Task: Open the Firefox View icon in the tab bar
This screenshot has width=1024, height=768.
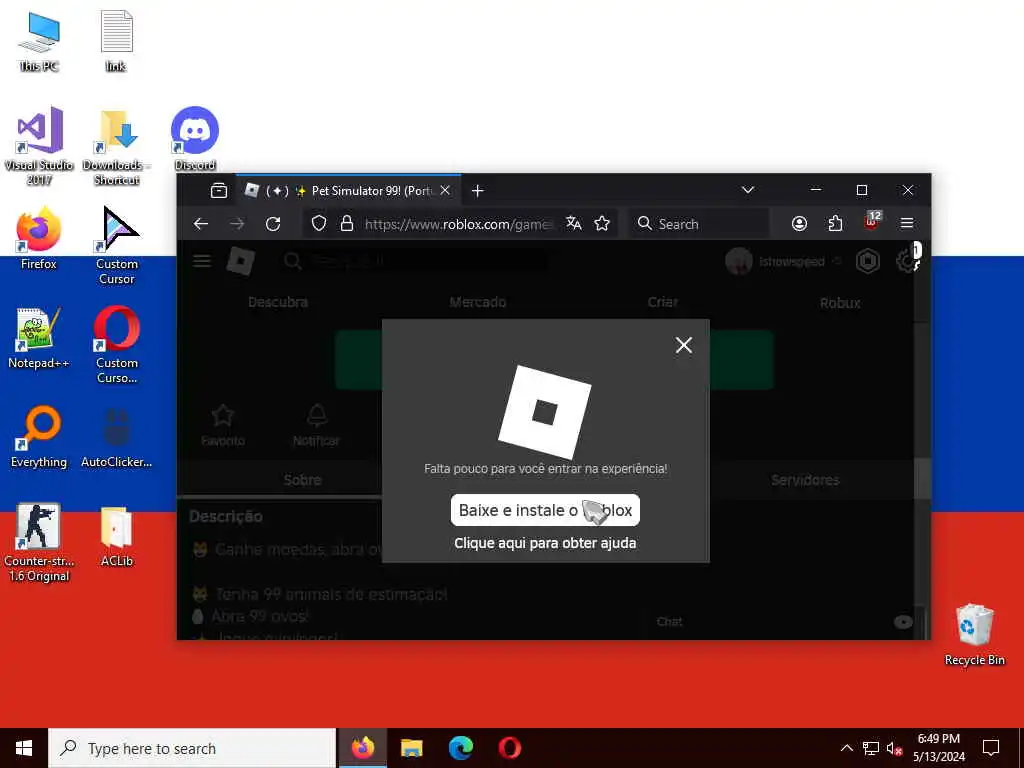Action: 219,191
